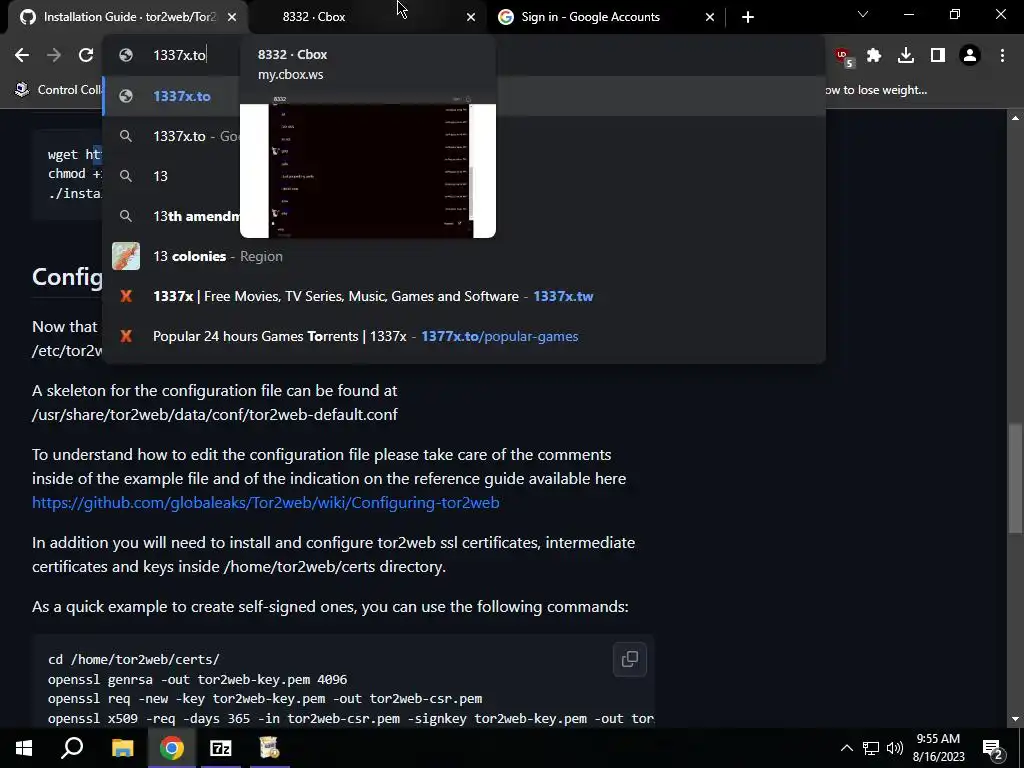Open the Configuring-tor2web wiki link
Image resolution: width=1024 pixels, height=768 pixels.
pyautogui.click(x=266, y=502)
